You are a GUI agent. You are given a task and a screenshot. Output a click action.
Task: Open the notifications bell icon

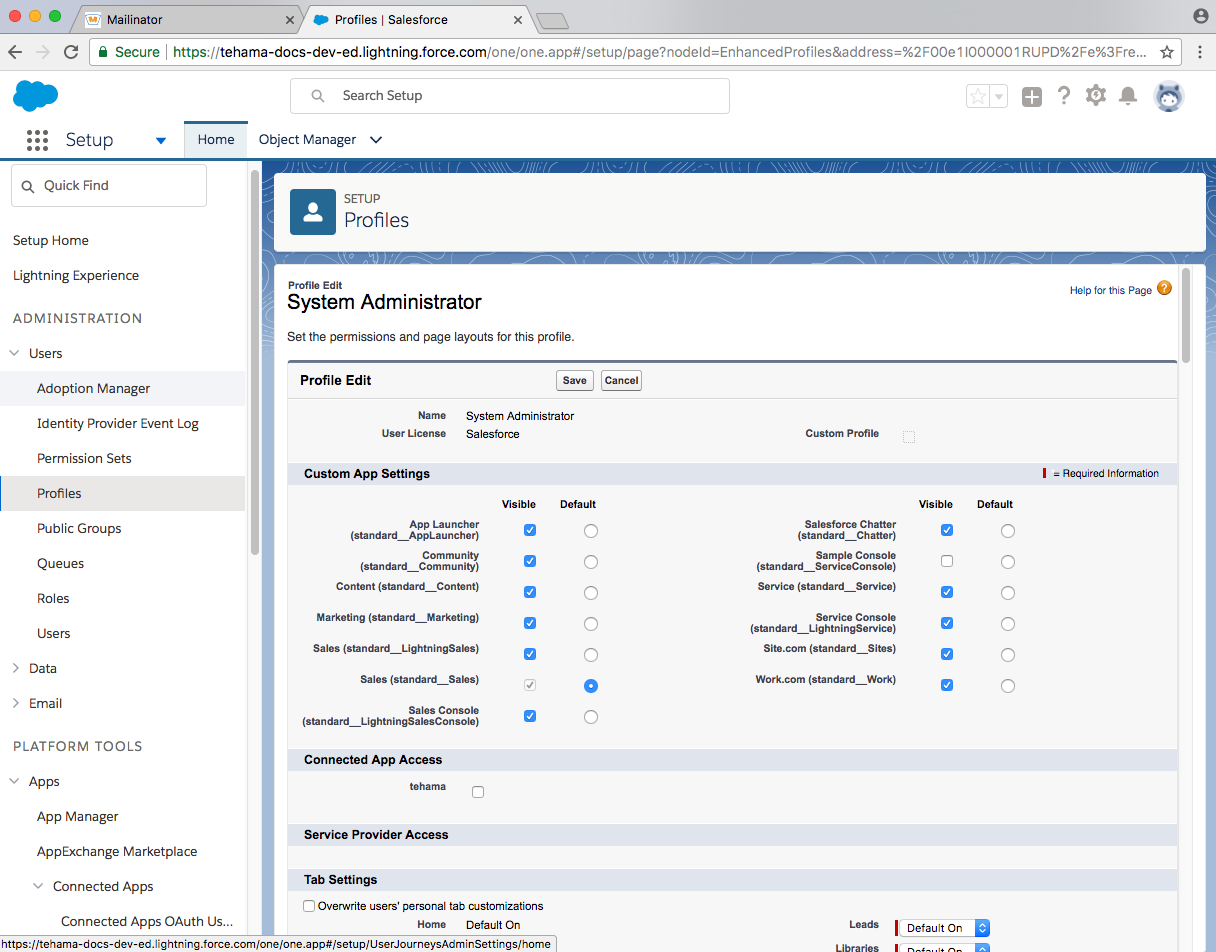tap(1128, 96)
